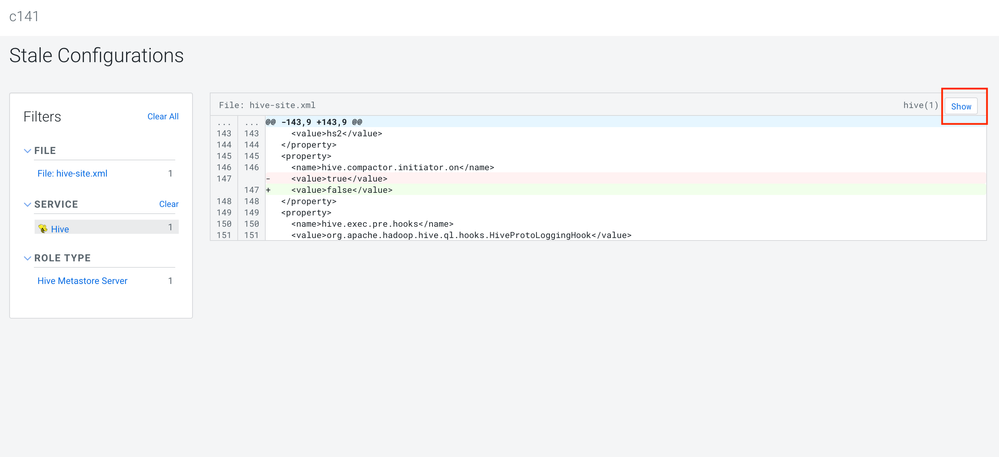Image resolution: width=999 pixels, height=457 pixels.
Task: Click the hive(1) label in diff header
Action: tap(920, 105)
